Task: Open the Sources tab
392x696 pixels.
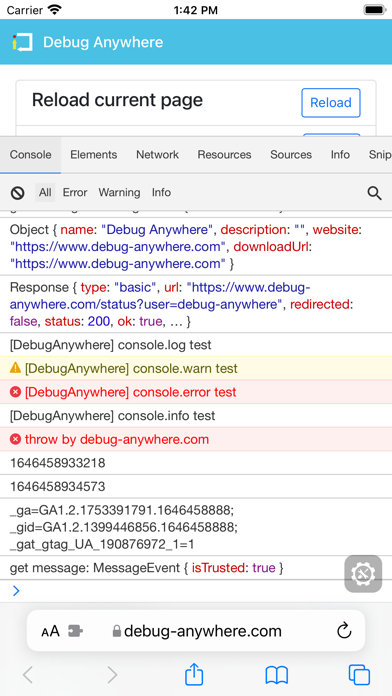Action: coord(291,154)
